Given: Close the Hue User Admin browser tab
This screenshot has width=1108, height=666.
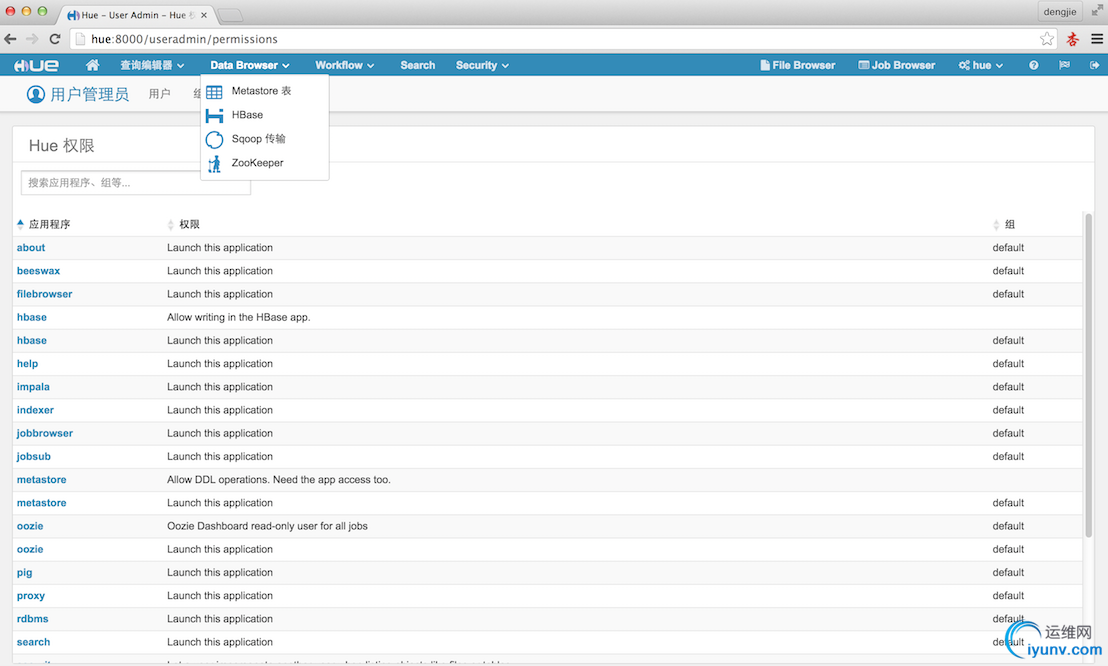Looking at the screenshot, I should [204, 15].
